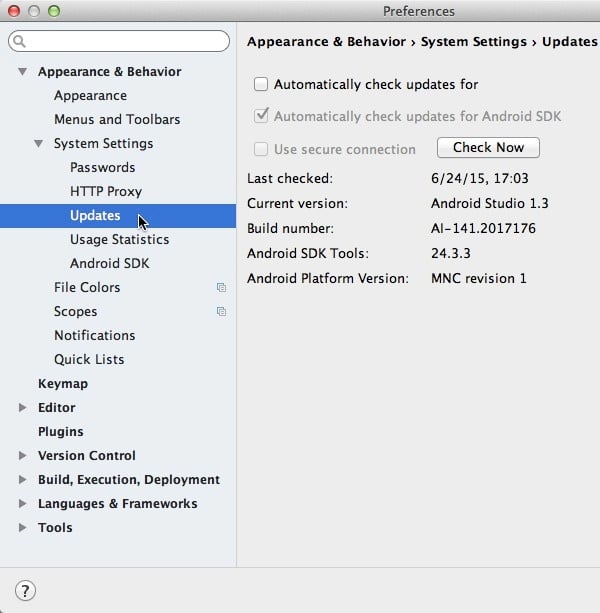Viewport: 600px width, 613px height.
Task: Click the search magnifier icon
Action: pyautogui.click(x=19, y=41)
